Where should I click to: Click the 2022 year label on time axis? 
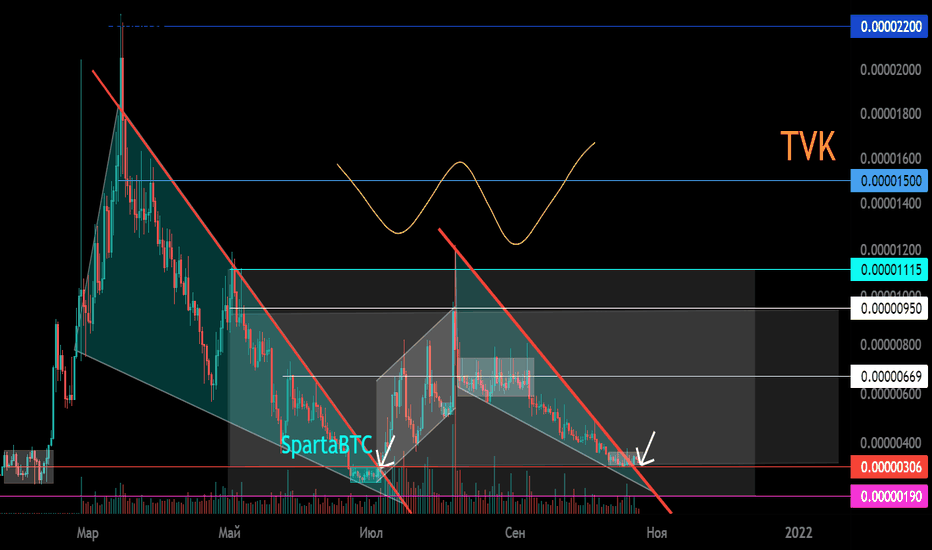[x=798, y=533]
